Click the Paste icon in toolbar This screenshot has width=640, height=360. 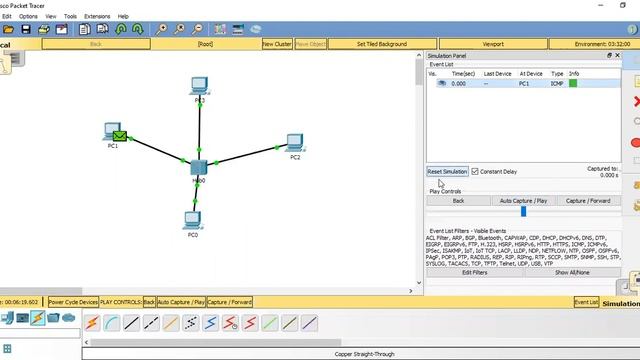tap(102, 29)
